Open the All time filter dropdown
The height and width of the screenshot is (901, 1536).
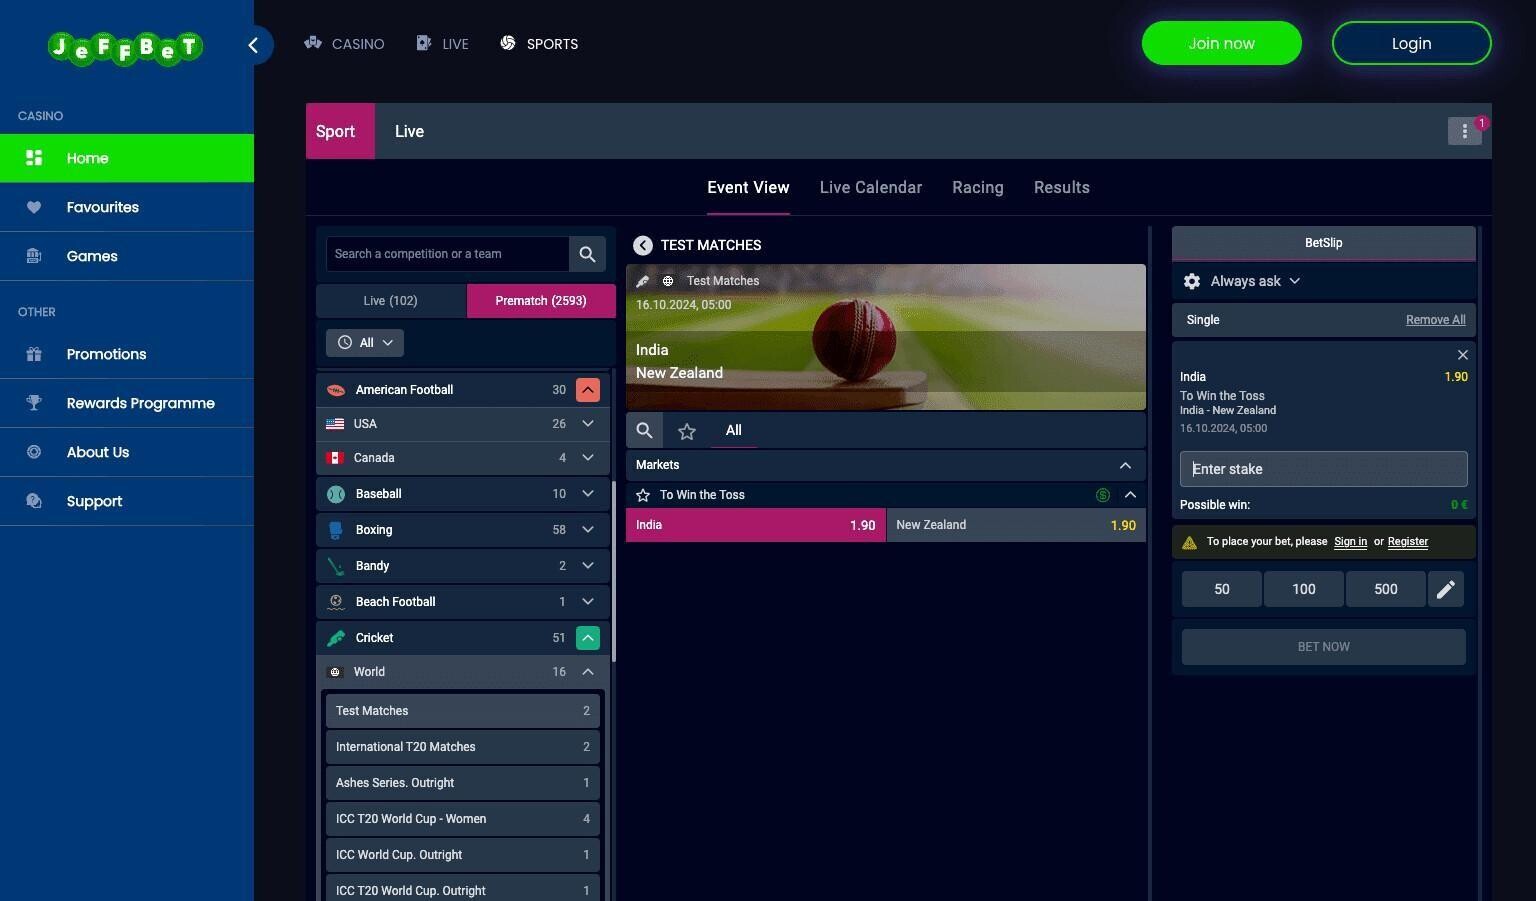coord(365,343)
